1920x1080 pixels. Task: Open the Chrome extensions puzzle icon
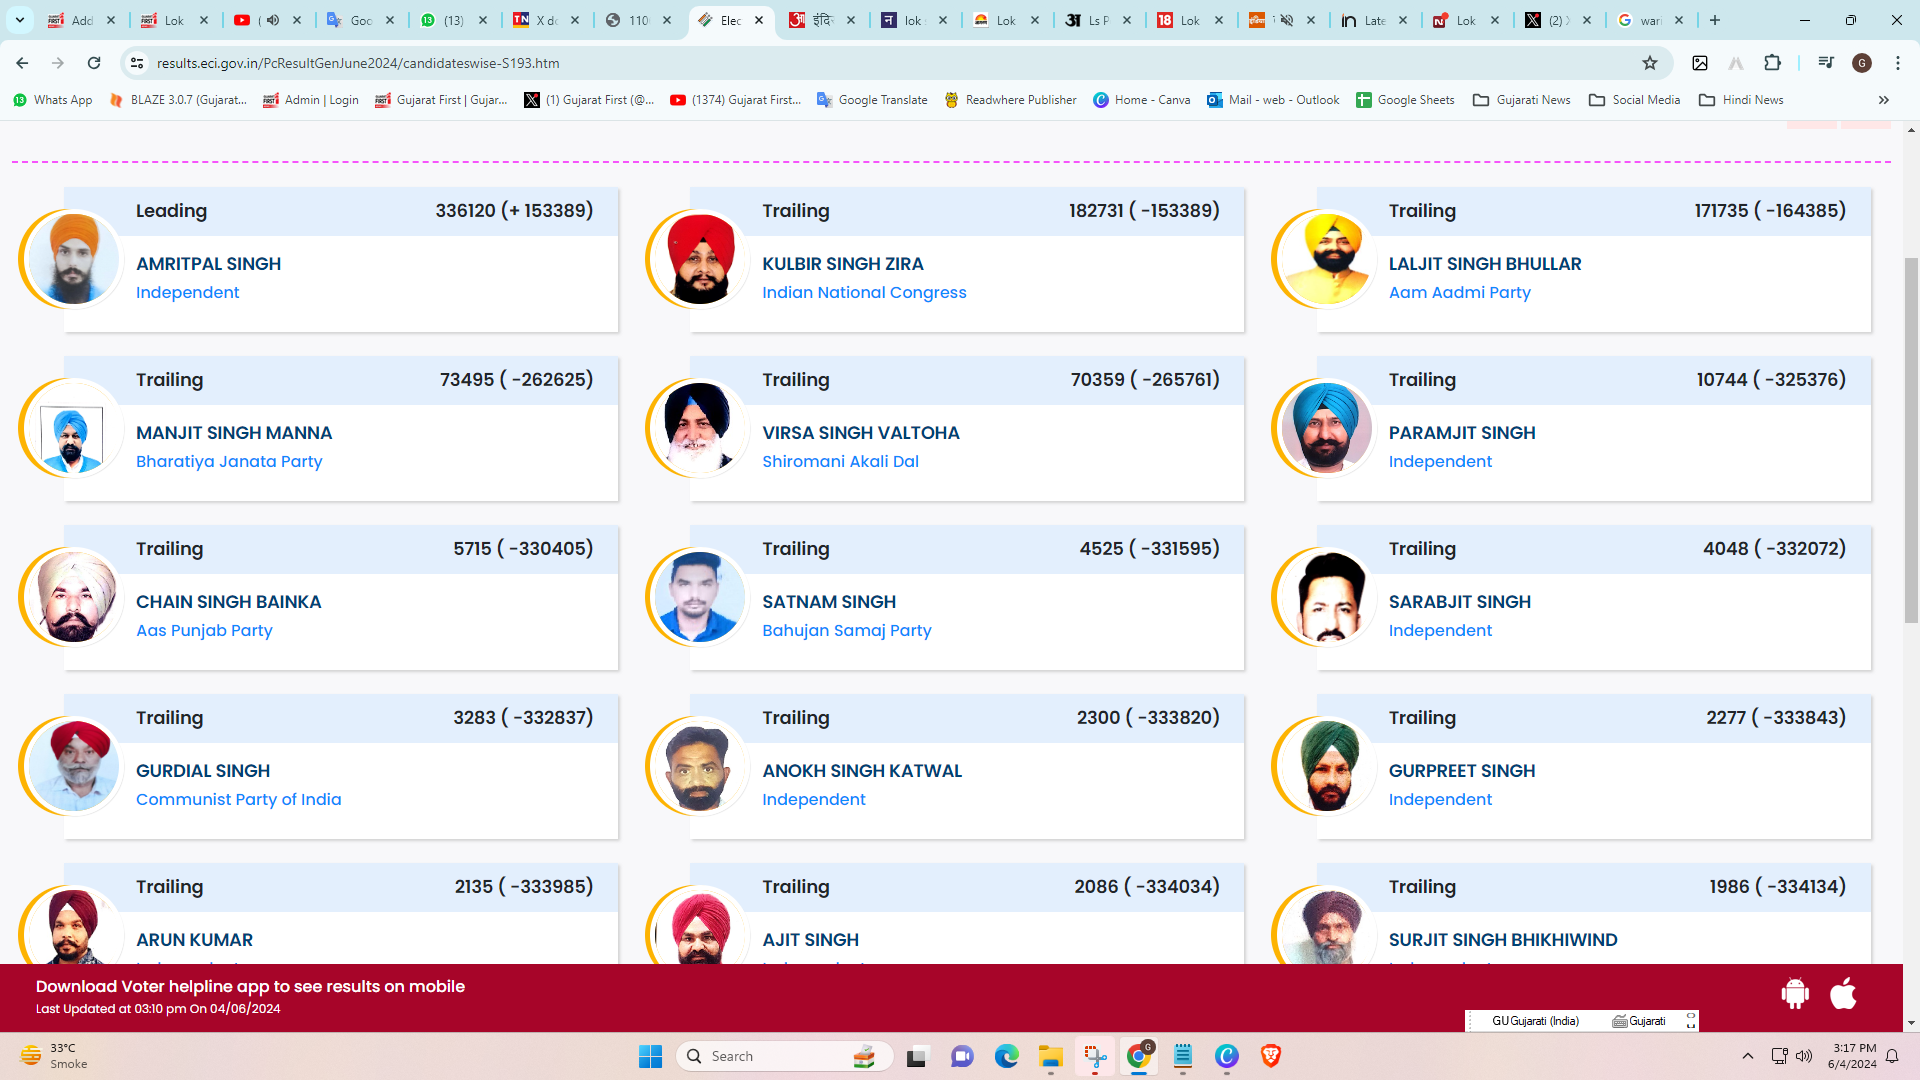(1773, 62)
